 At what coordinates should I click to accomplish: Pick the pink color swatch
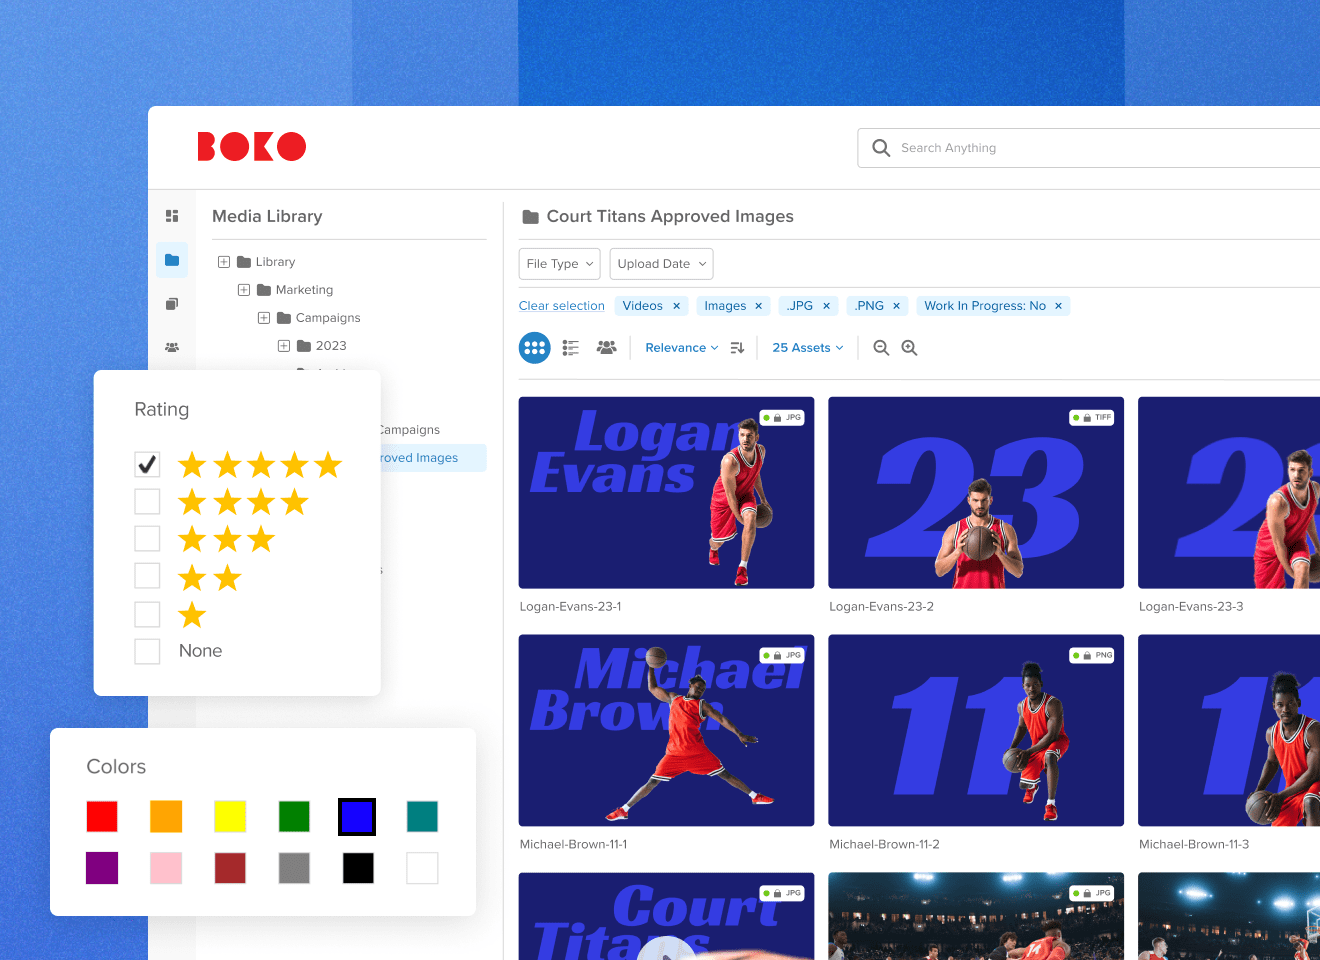click(166, 868)
